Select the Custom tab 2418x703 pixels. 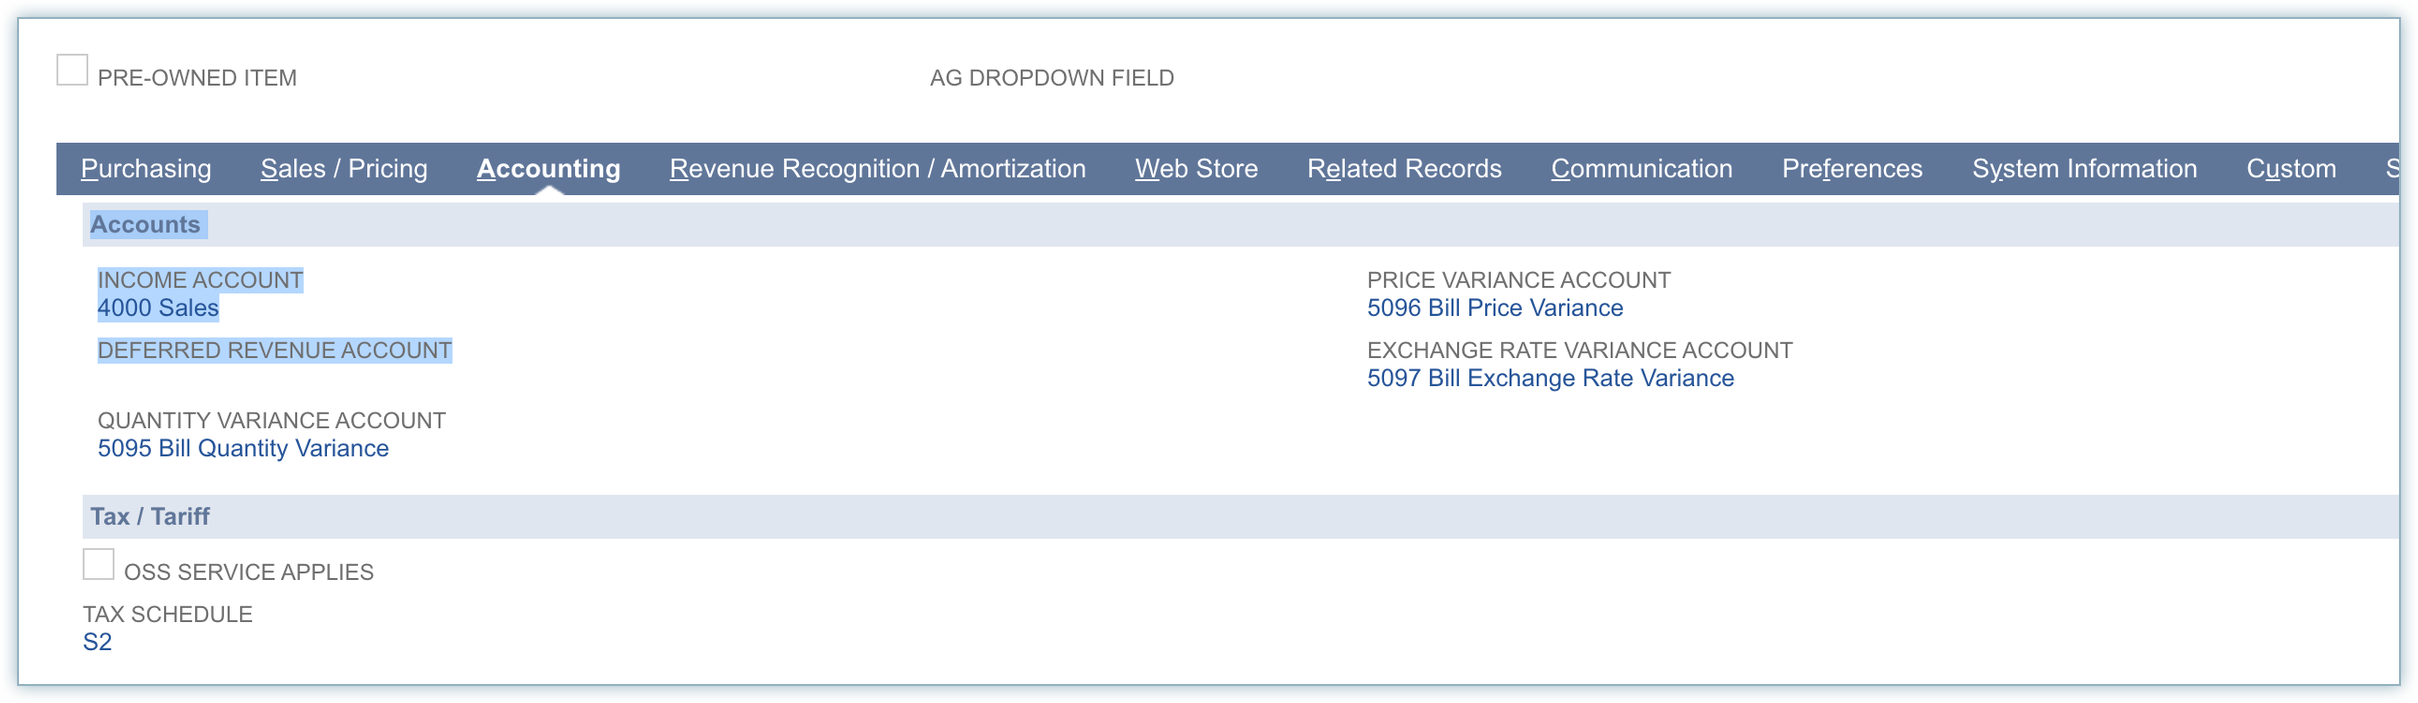coord(2291,169)
